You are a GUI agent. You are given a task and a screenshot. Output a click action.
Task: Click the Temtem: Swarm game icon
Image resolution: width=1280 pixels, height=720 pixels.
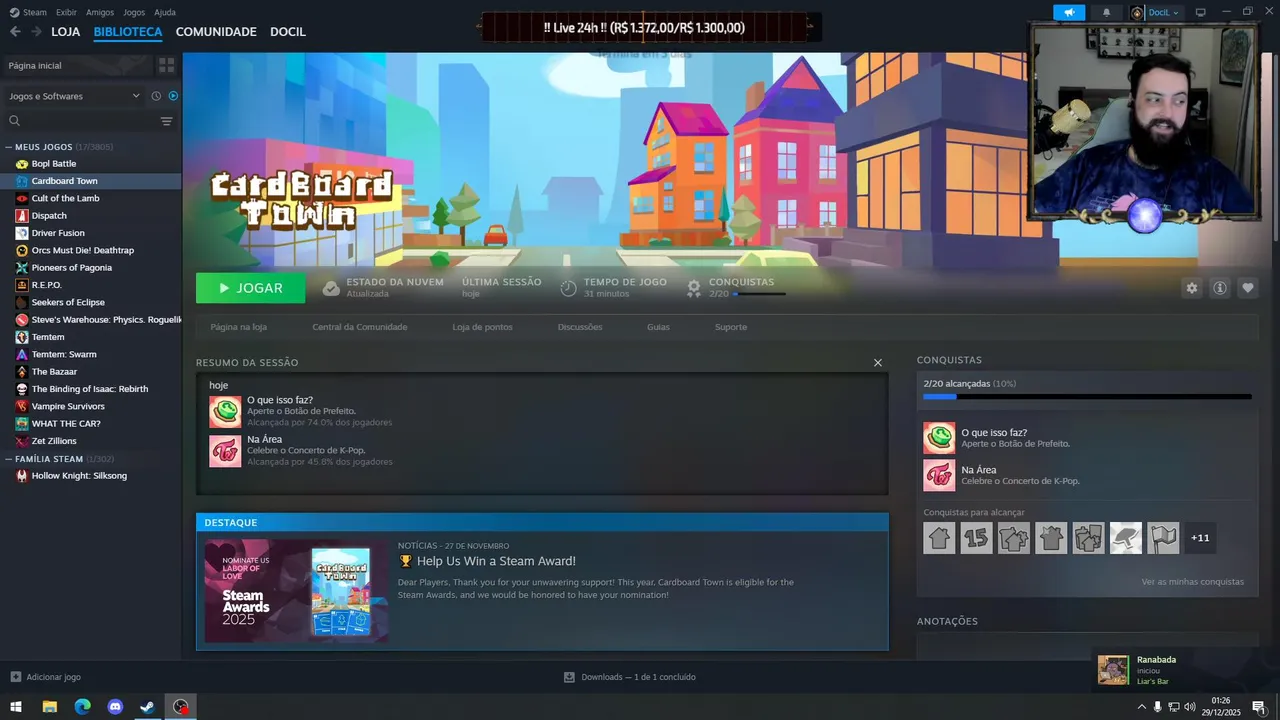[22, 354]
